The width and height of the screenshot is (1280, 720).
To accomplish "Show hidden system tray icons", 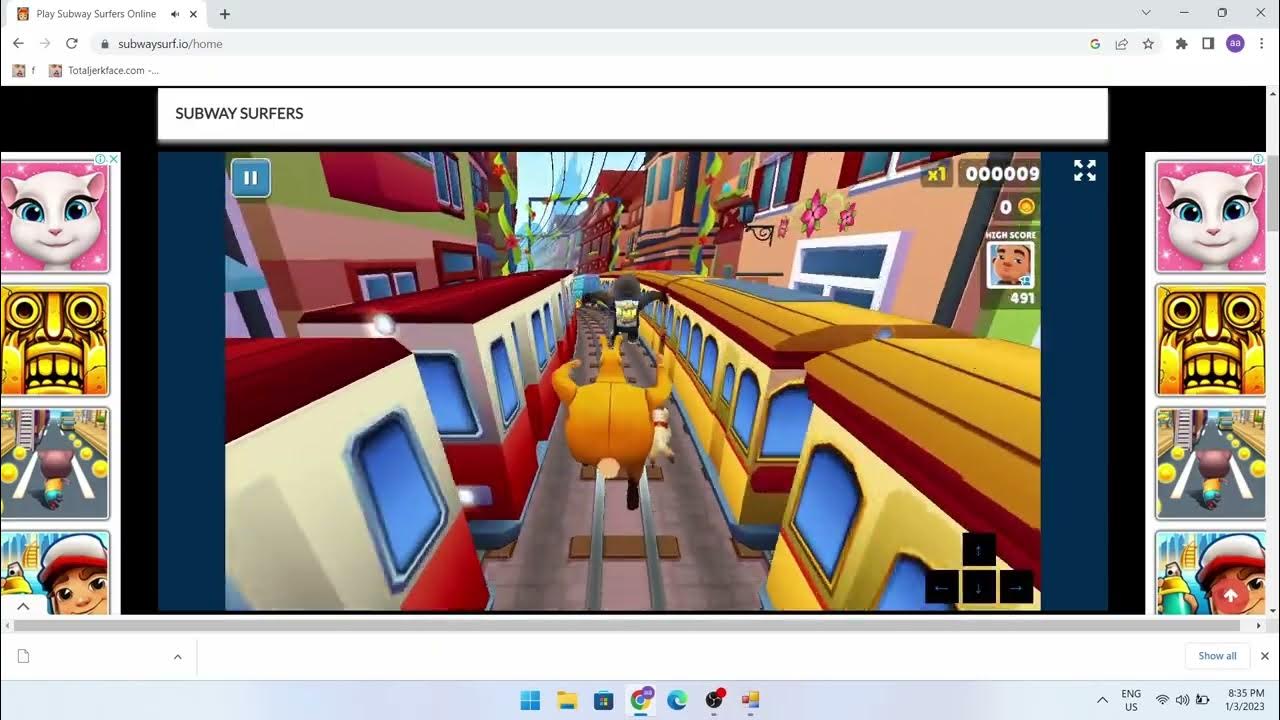I will 1102,700.
